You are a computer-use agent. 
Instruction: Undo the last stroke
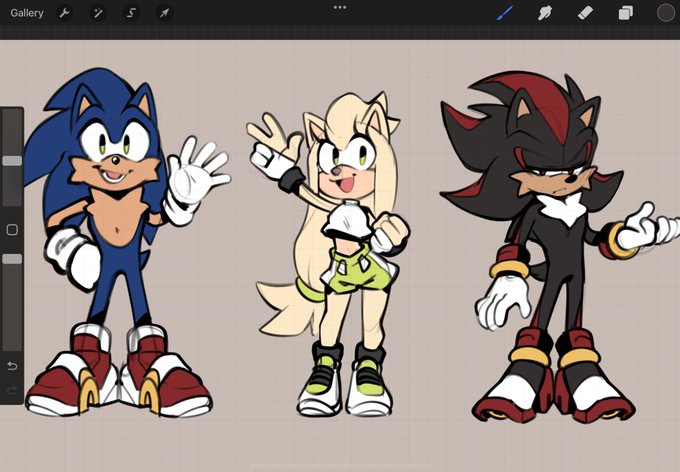[12, 367]
